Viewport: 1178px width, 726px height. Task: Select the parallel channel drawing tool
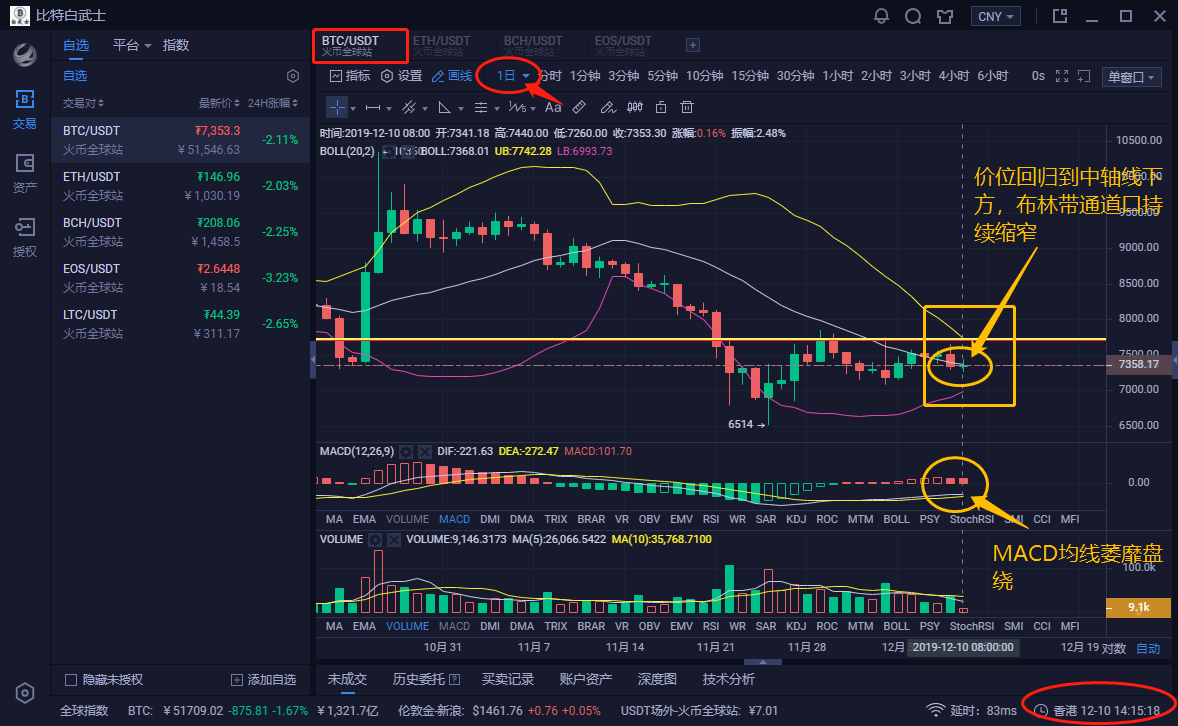[x=409, y=107]
